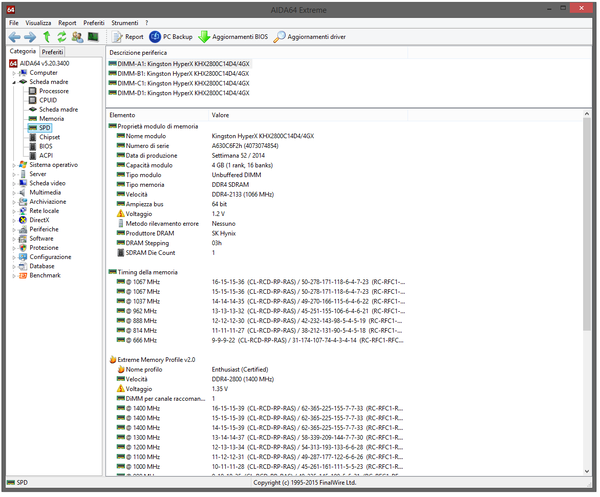
Task: Expand the Multimedia tree node
Action: point(13,193)
